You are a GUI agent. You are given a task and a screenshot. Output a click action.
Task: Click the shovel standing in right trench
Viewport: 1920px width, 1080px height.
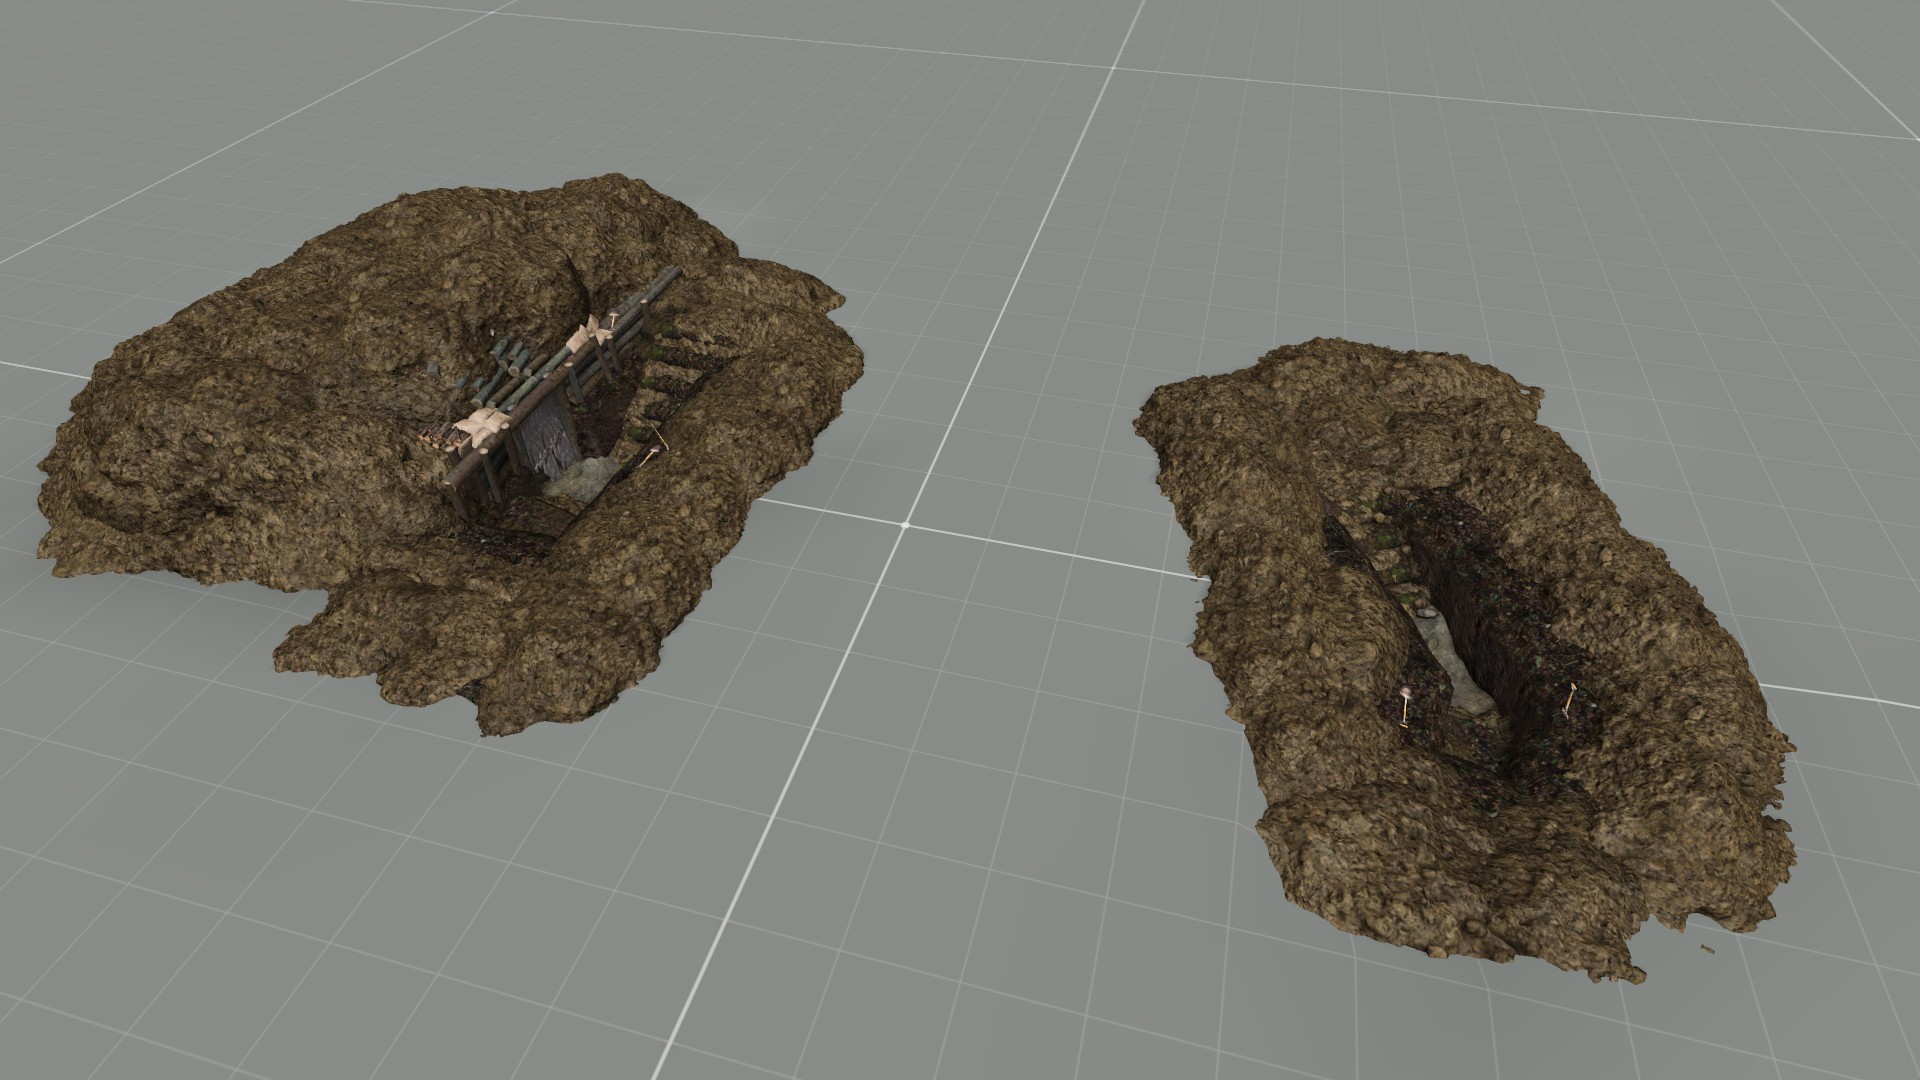click(x=1406, y=706)
